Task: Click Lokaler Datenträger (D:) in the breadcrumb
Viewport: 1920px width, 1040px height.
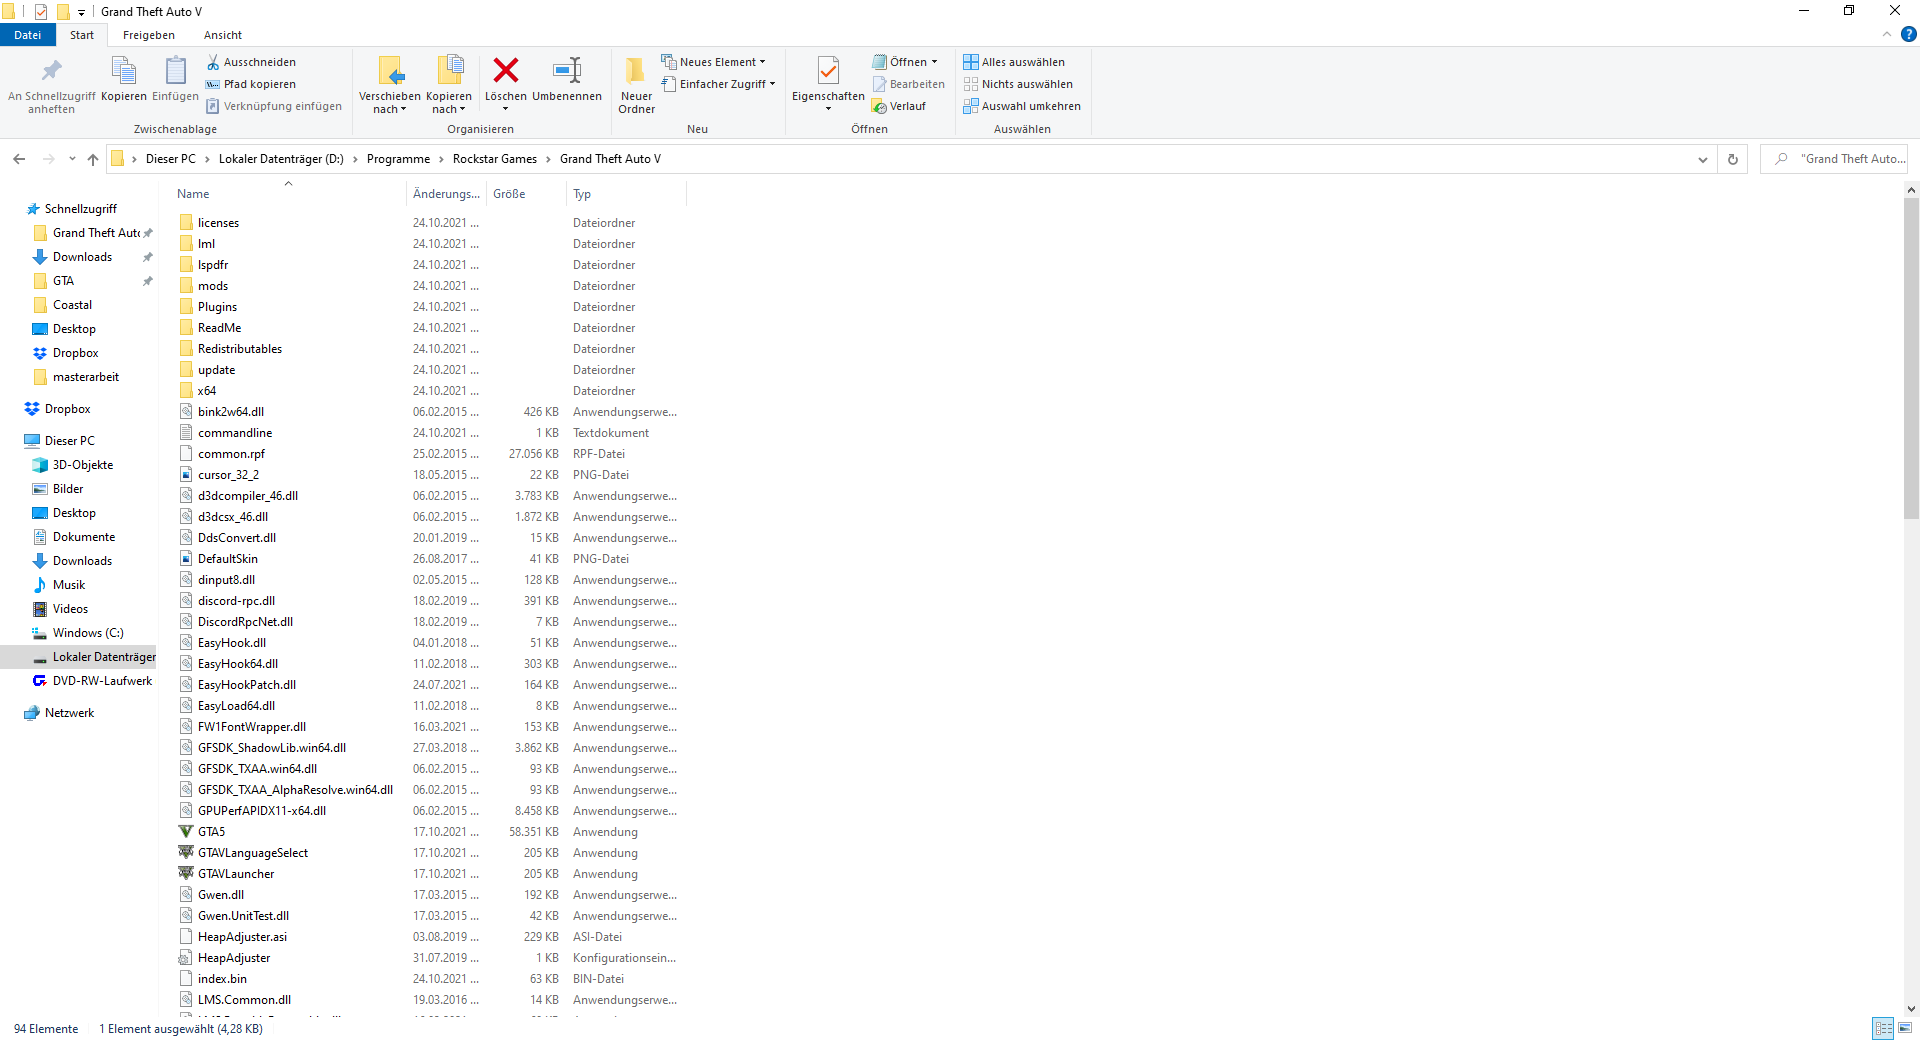Action: [281, 159]
